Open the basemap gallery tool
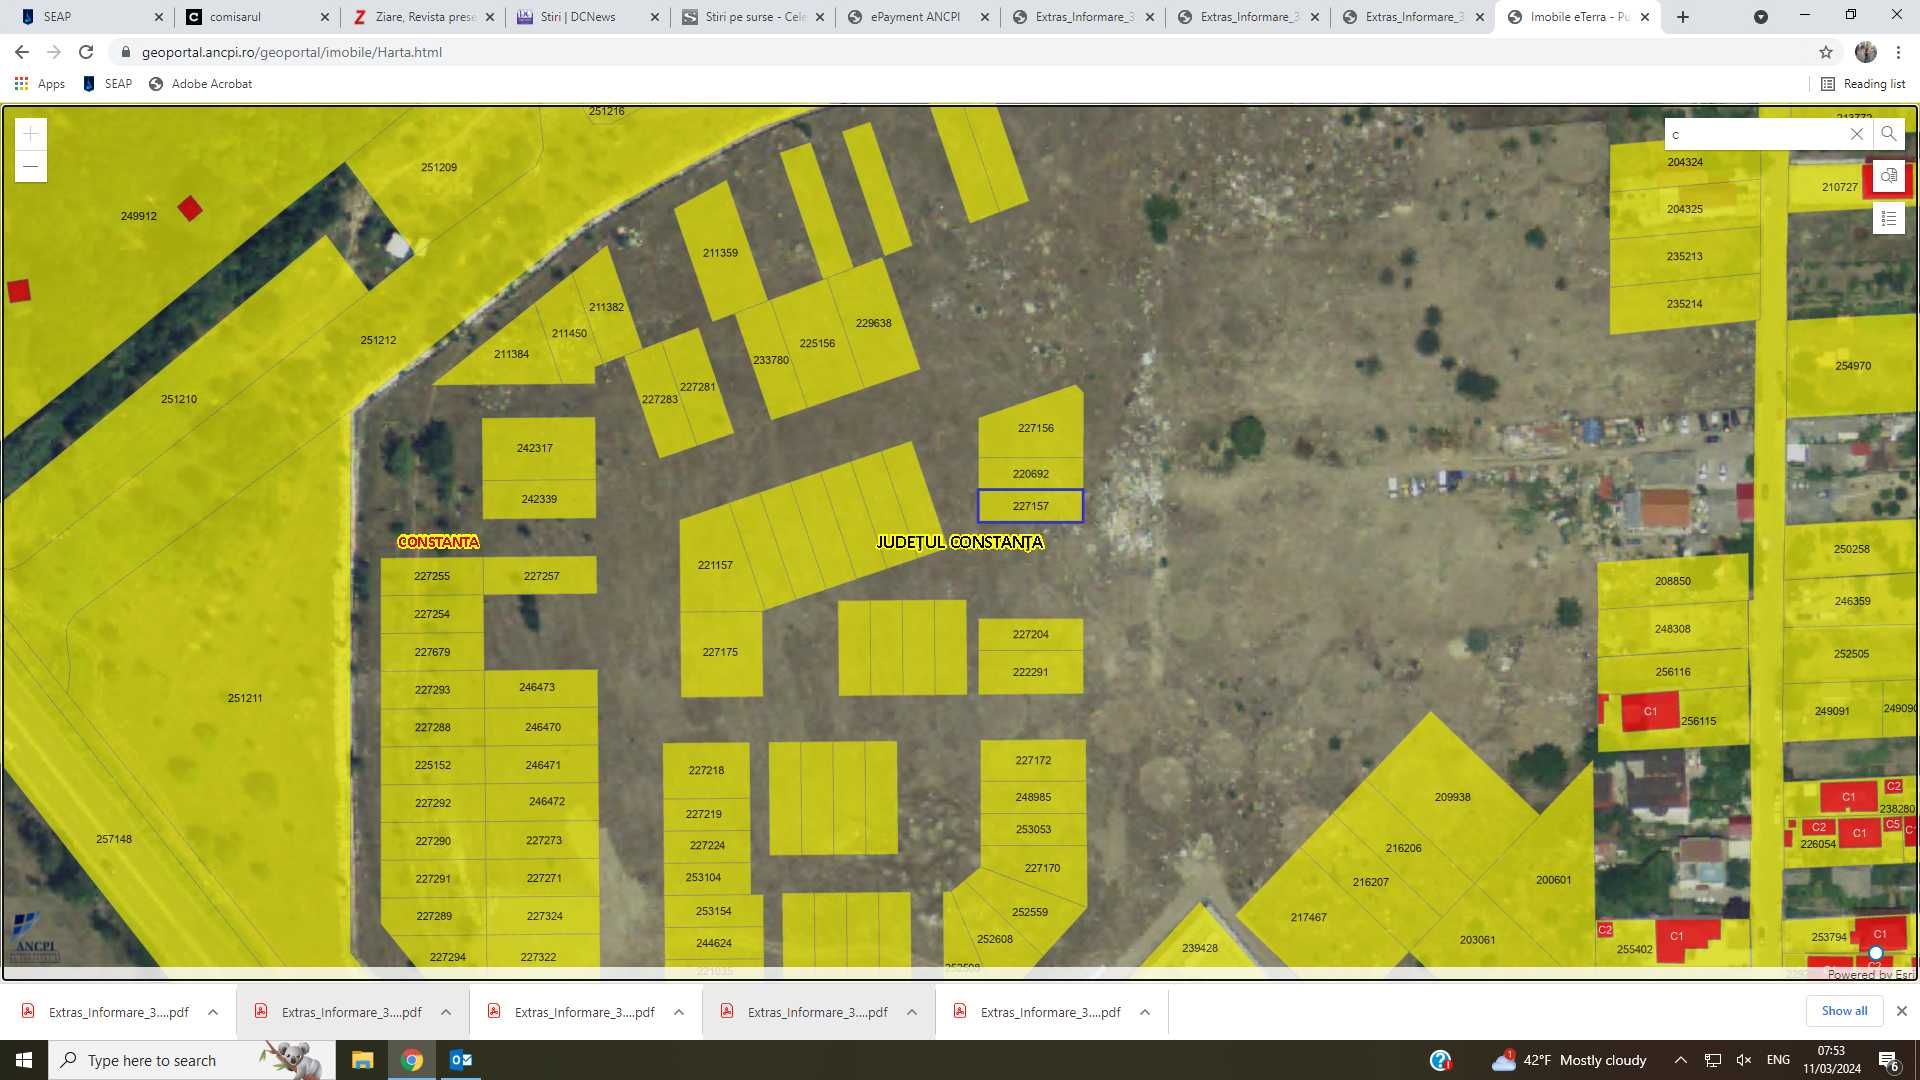The image size is (1920, 1080). (1888, 176)
